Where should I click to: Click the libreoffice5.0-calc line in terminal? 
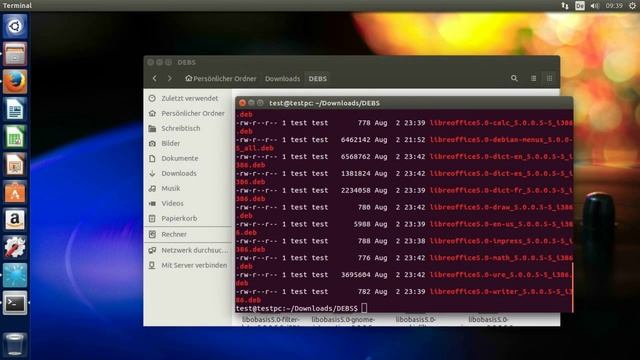tap(404, 123)
